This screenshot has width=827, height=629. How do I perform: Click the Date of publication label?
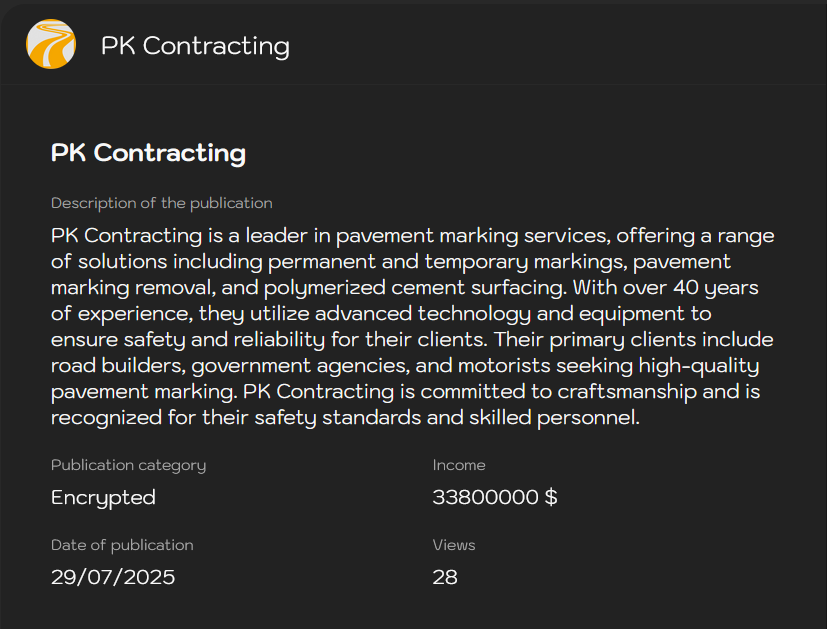[x=122, y=545]
